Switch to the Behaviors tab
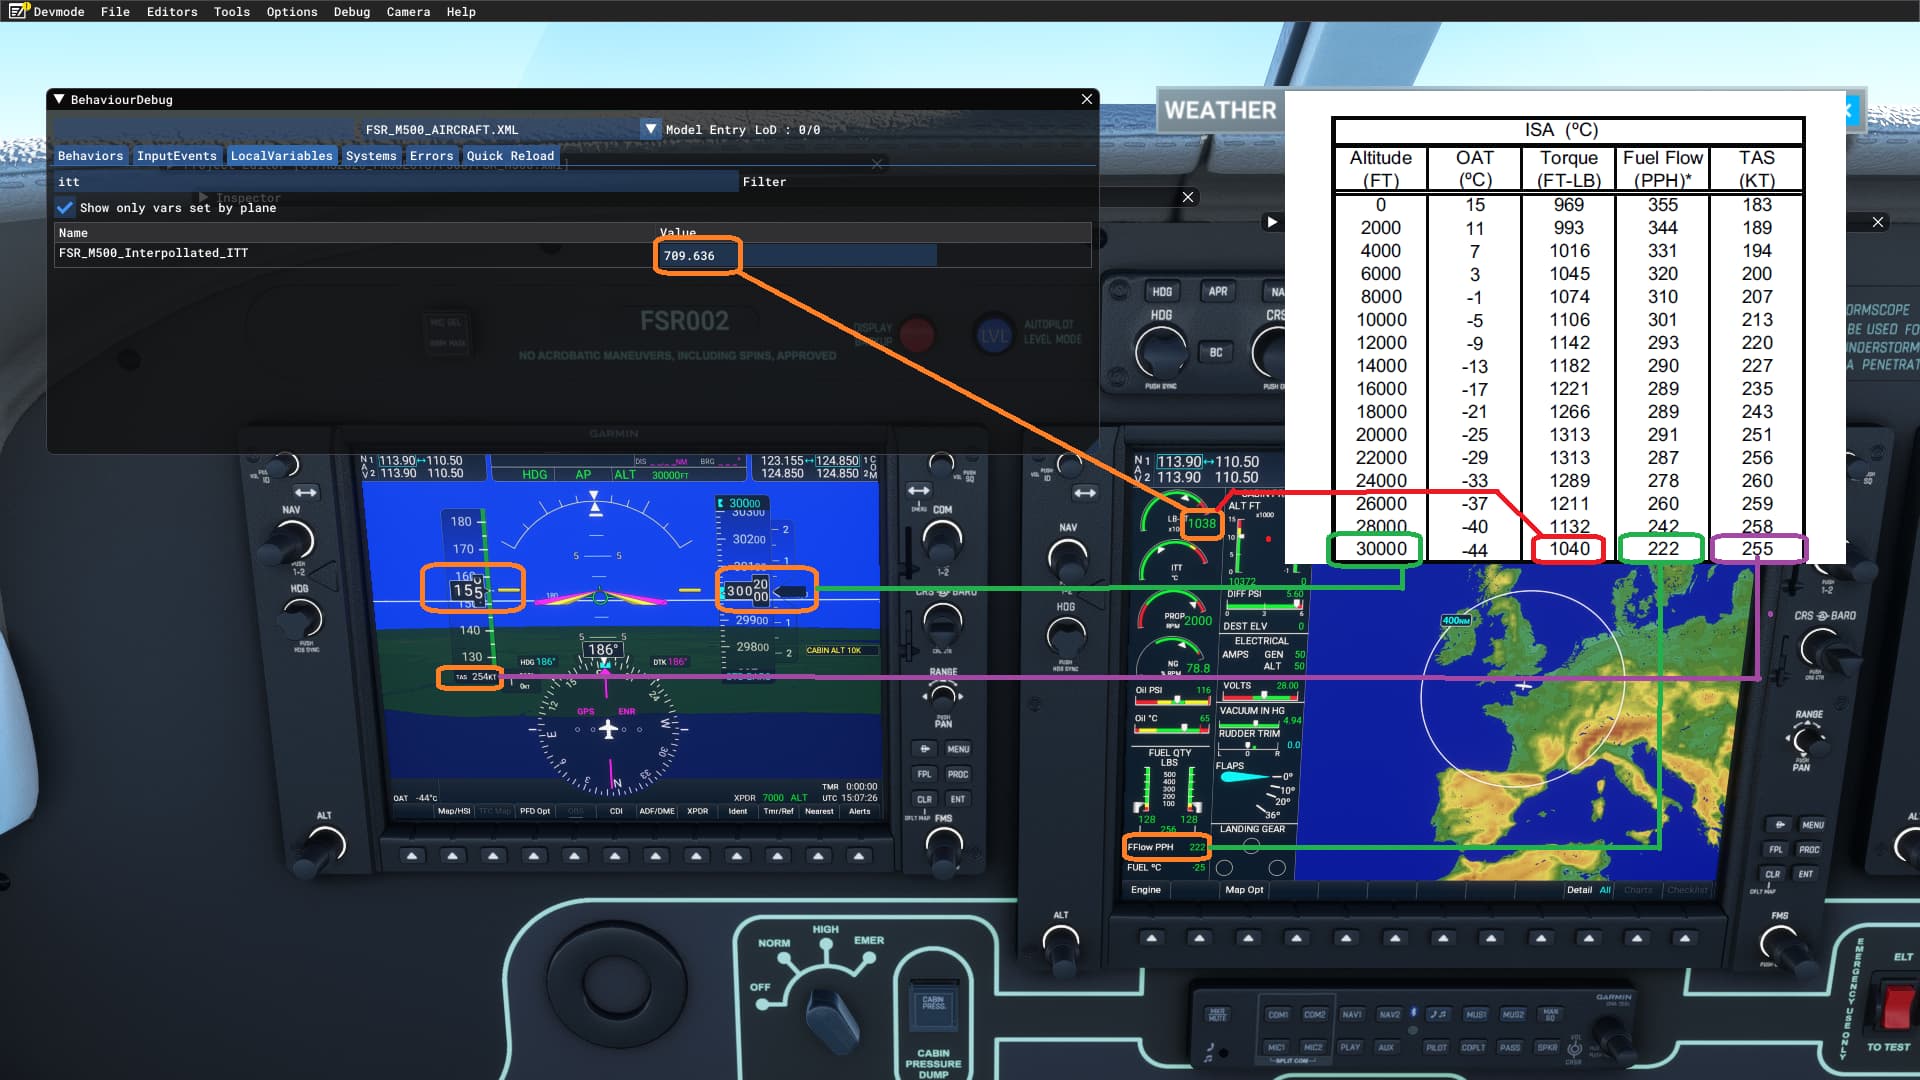 click(x=90, y=156)
